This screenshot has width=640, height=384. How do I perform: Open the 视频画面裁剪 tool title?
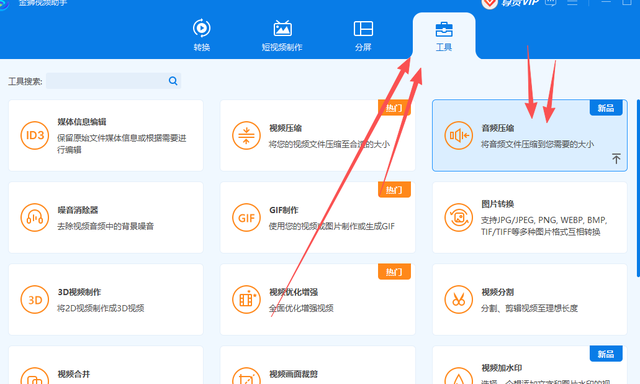[x=293, y=374]
